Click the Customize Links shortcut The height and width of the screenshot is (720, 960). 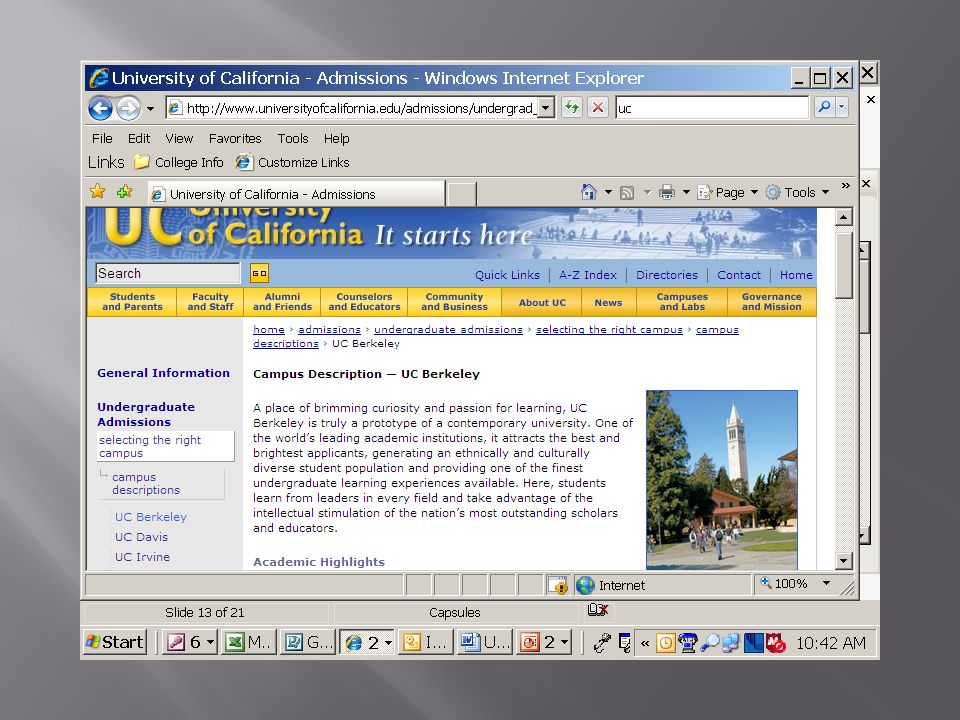click(x=293, y=162)
